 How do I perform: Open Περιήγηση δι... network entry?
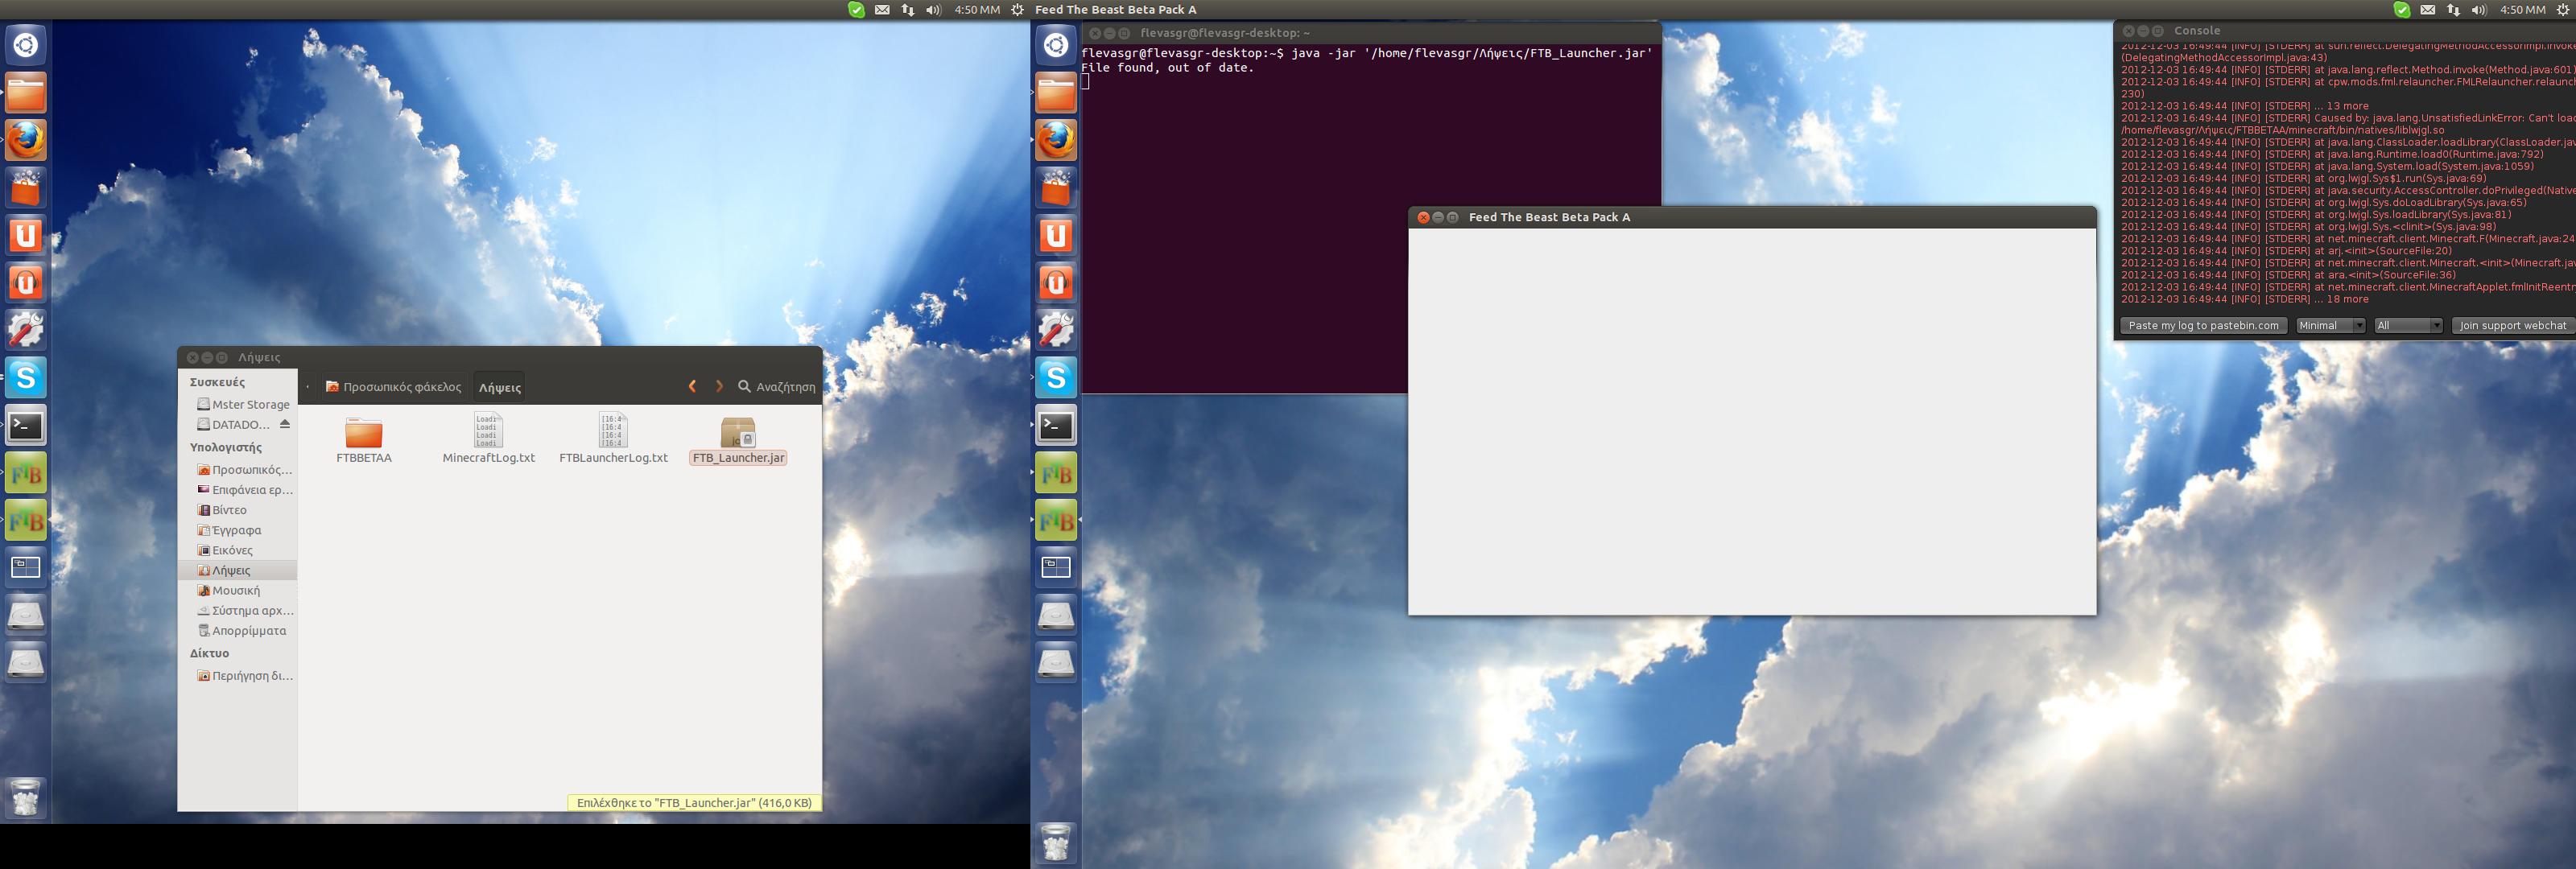pos(243,676)
